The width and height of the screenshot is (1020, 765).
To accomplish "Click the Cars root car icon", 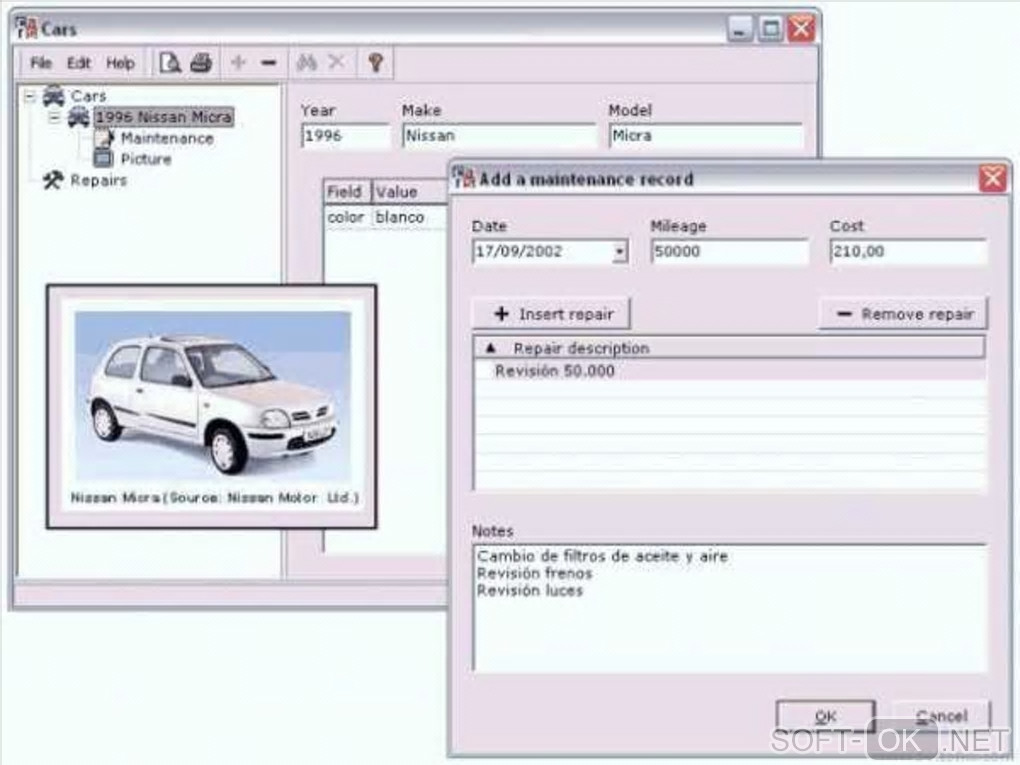I will pyautogui.click(x=54, y=96).
